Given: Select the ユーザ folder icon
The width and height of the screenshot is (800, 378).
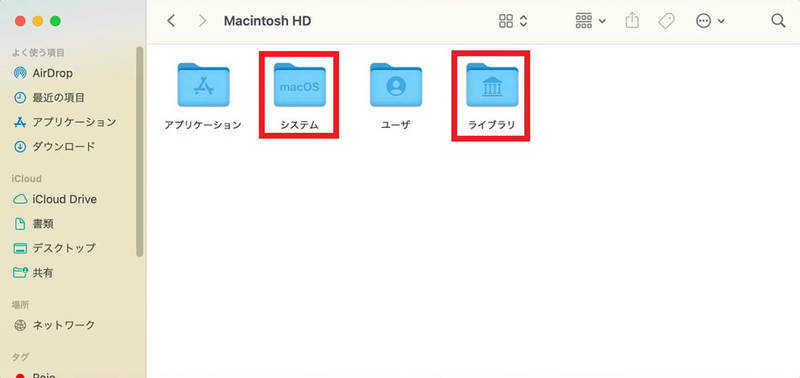Looking at the screenshot, I should tap(396, 84).
